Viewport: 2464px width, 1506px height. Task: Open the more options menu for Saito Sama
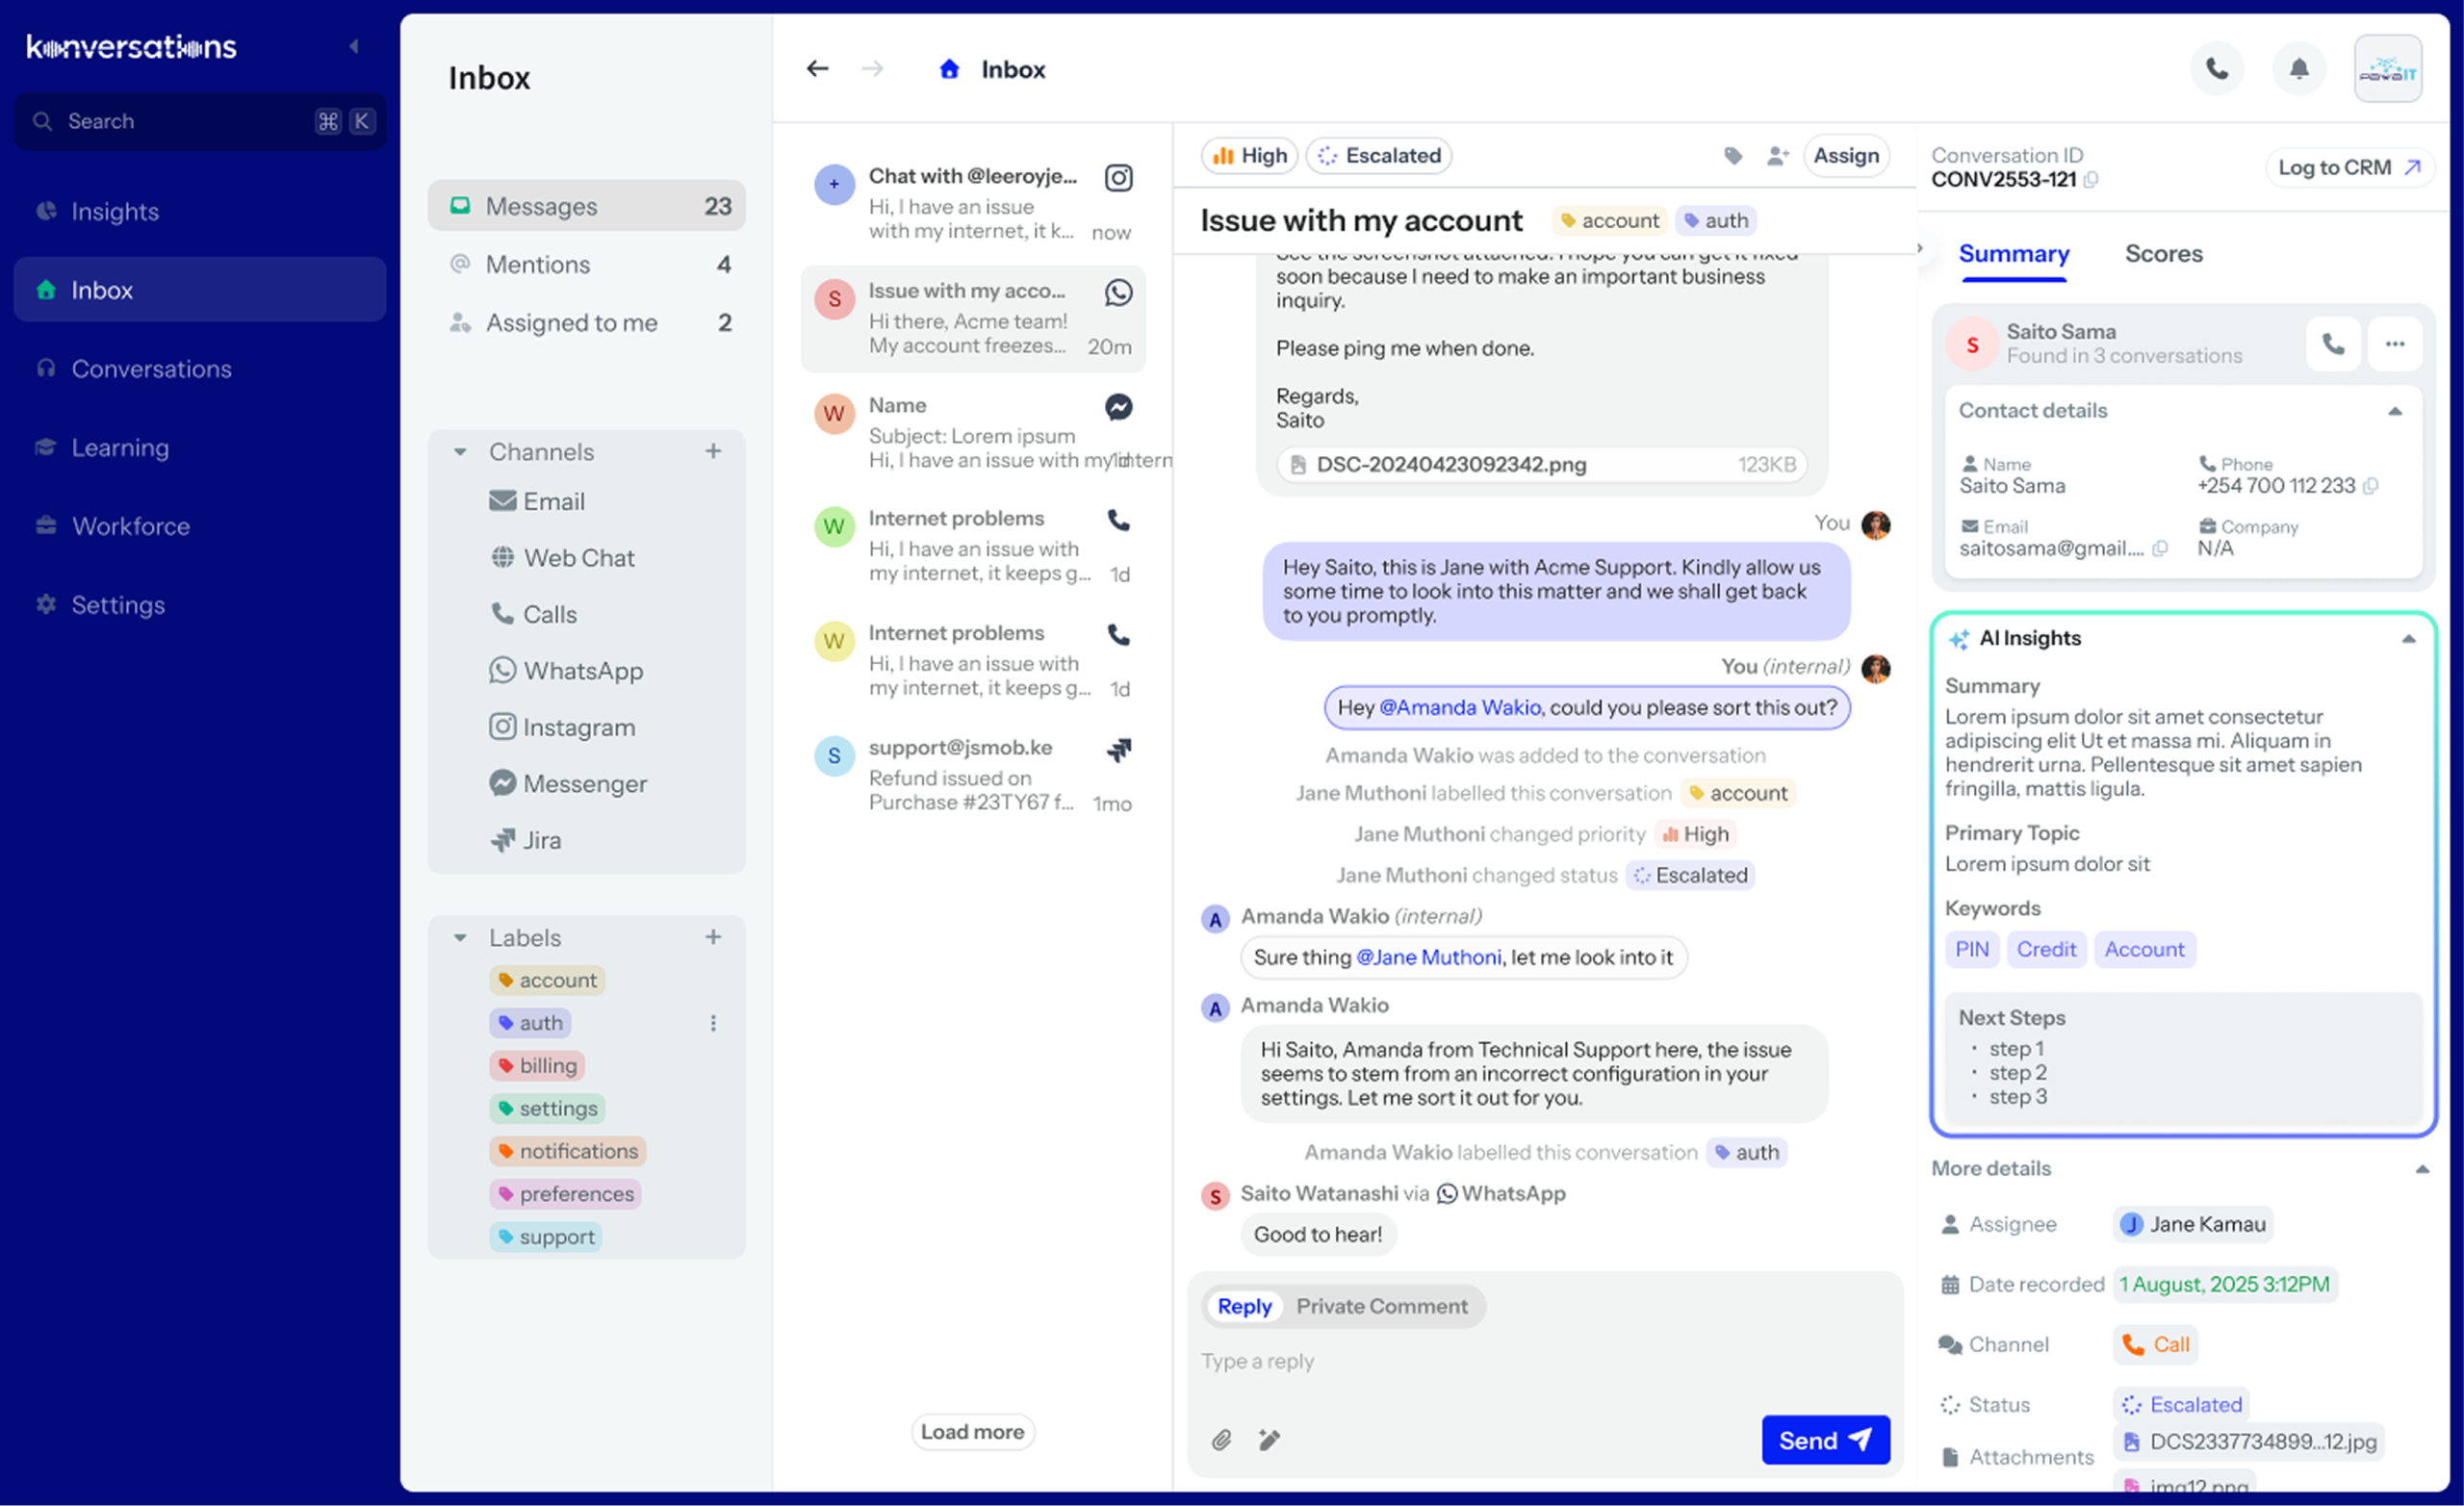tap(2394, 344)
